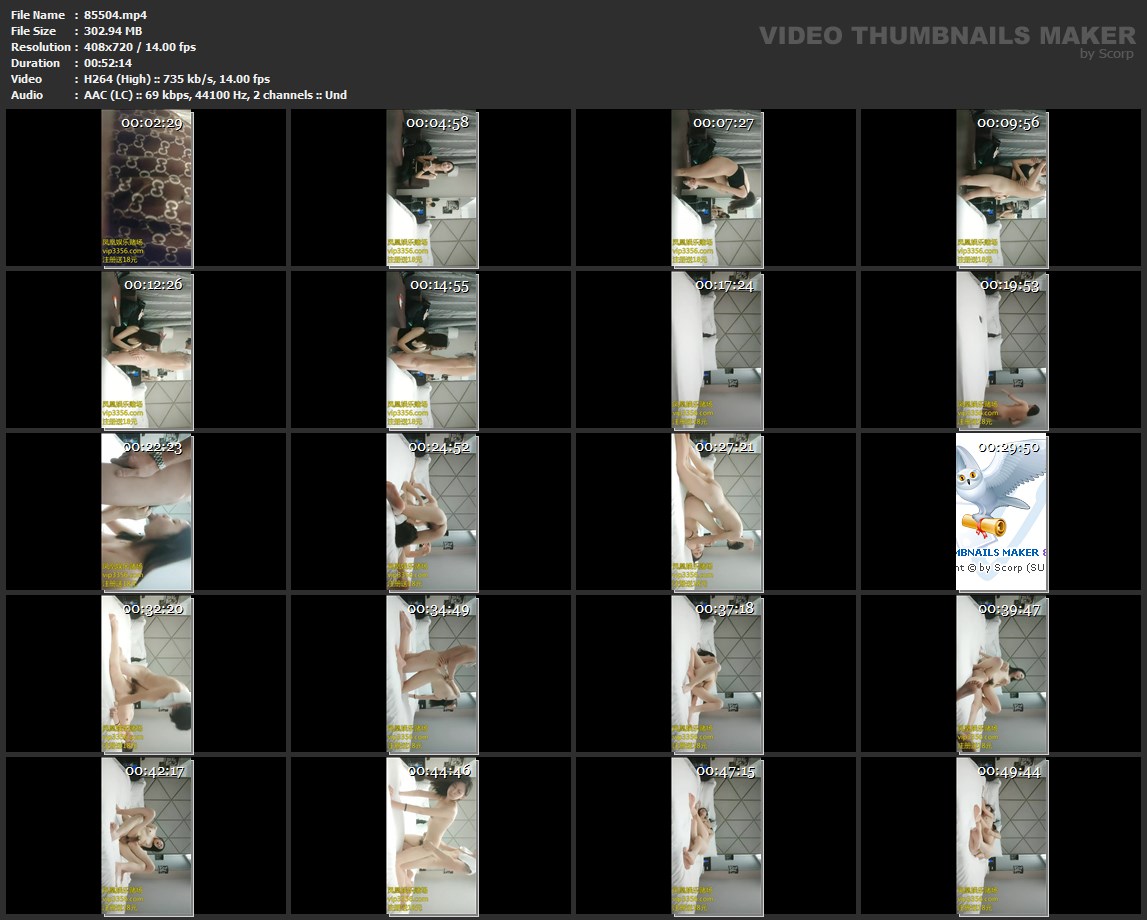Click the Duration value 00:52:14
Viewport: 1147px width, 920px height.
[x=108, y=63]
